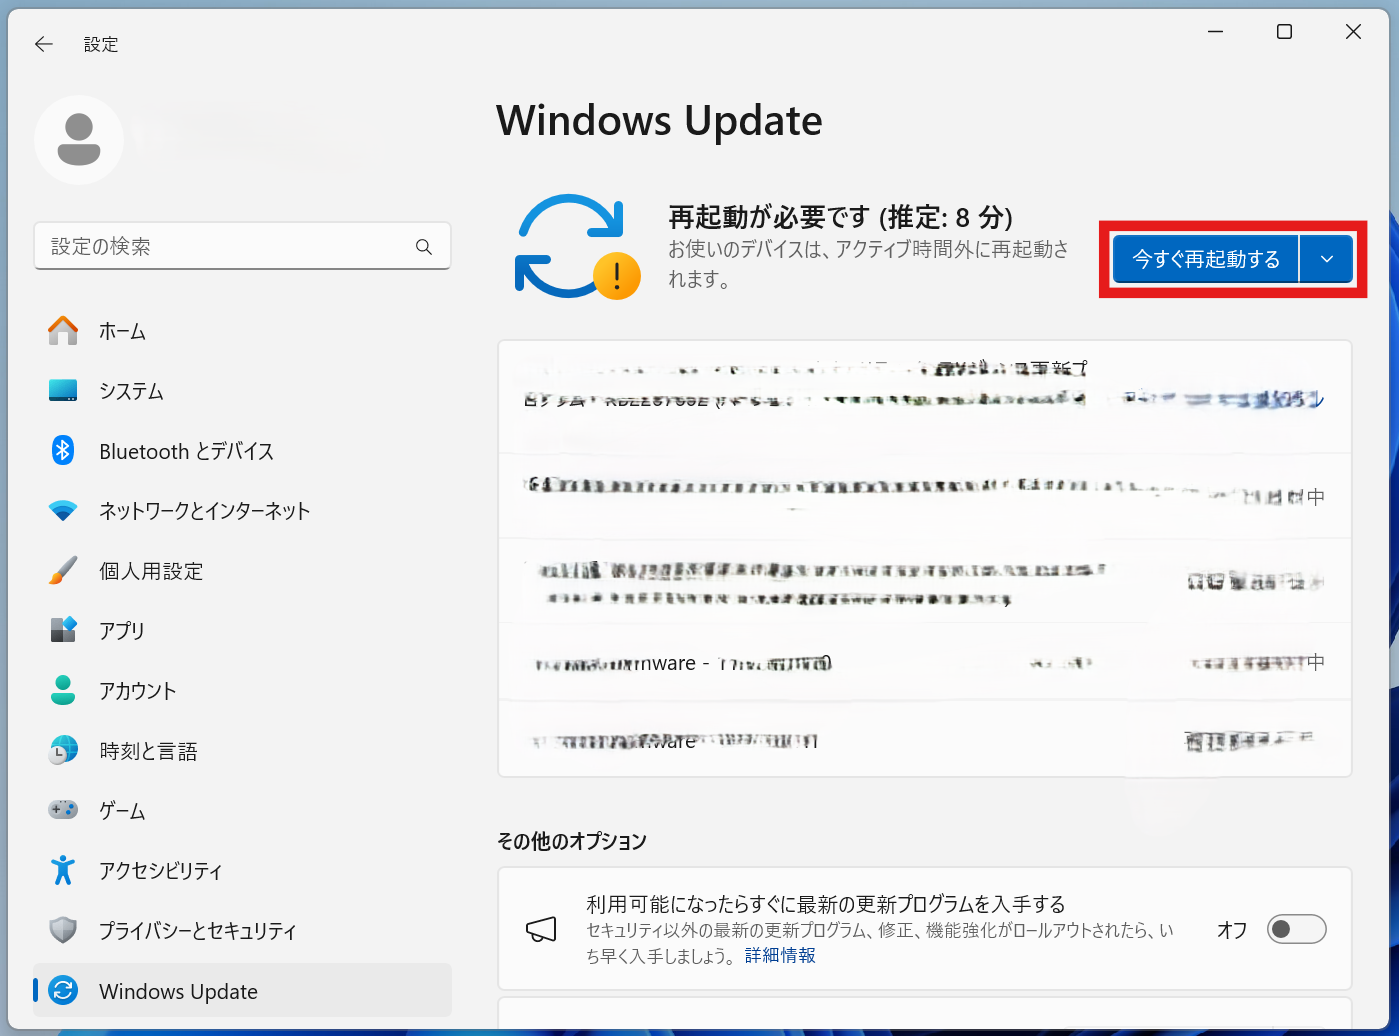Go to Bluetooth とデバイス settings
1399x1036 pixels.
(242, 451)
